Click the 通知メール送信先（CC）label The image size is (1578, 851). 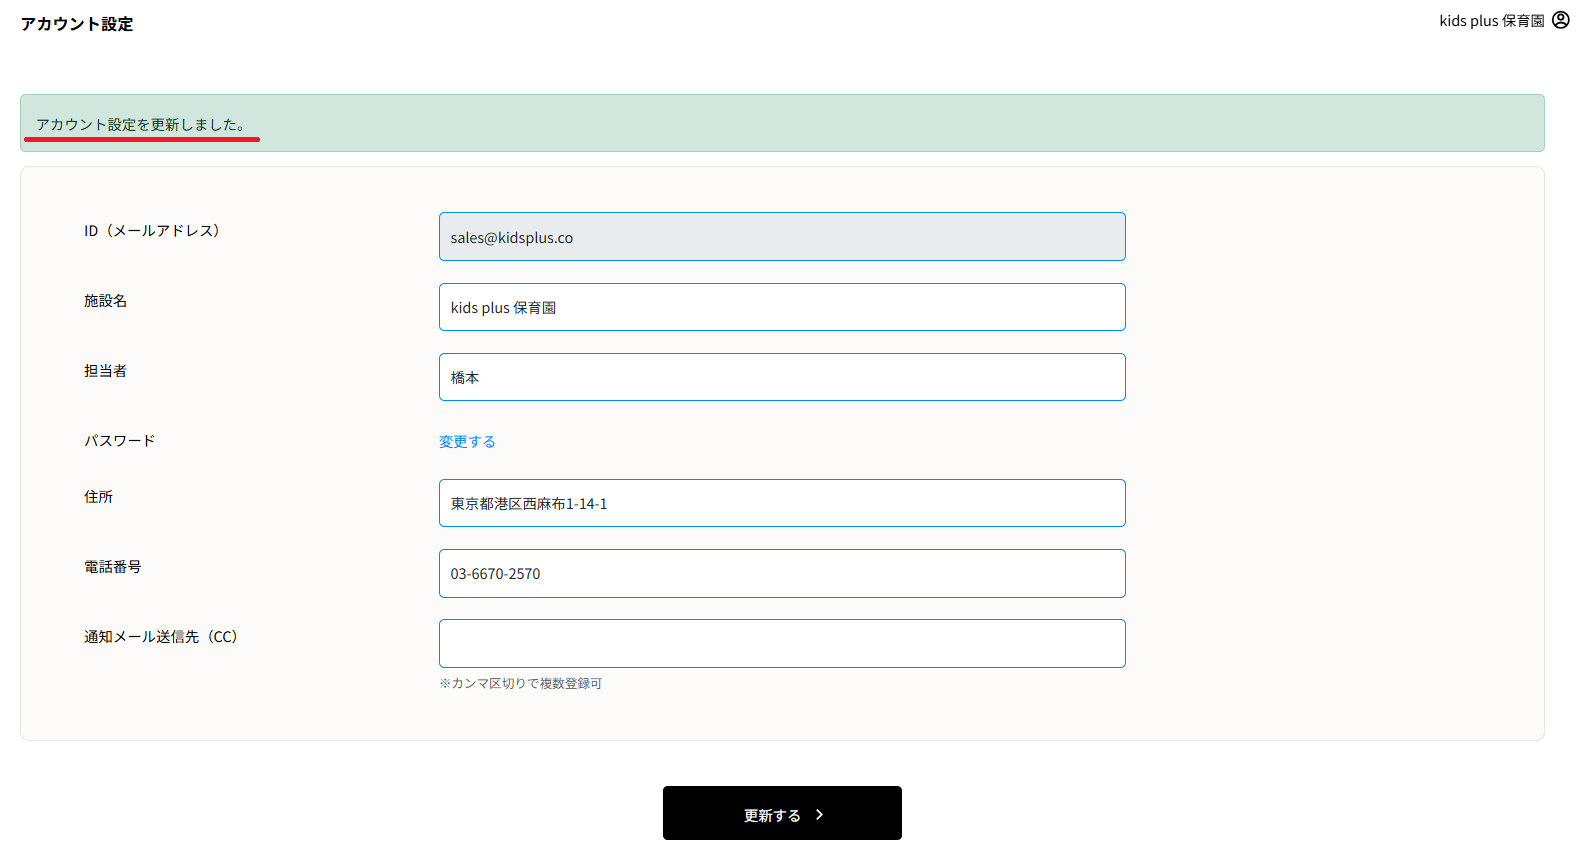coord(161,637)
